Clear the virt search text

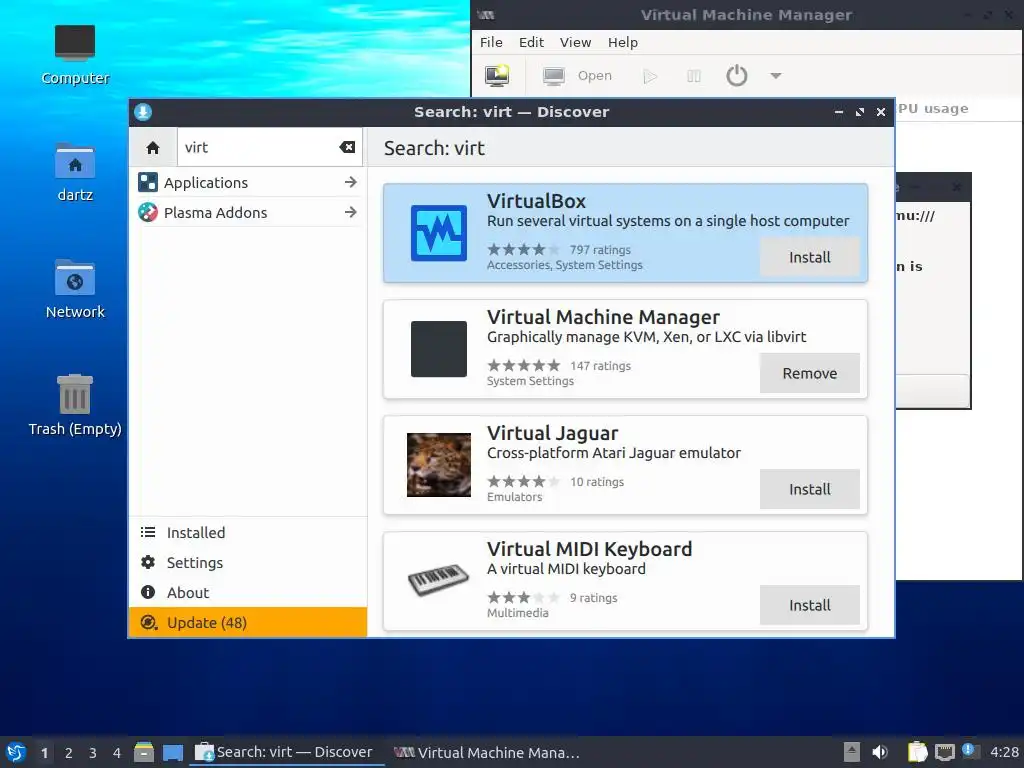[x=347, y=147]
